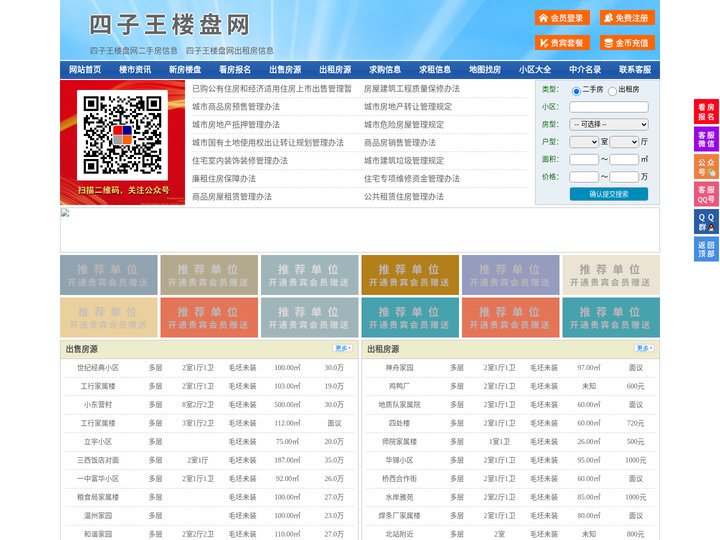
Task: Open 地质队家属院 rental listing
Action: tap(399, 405)
